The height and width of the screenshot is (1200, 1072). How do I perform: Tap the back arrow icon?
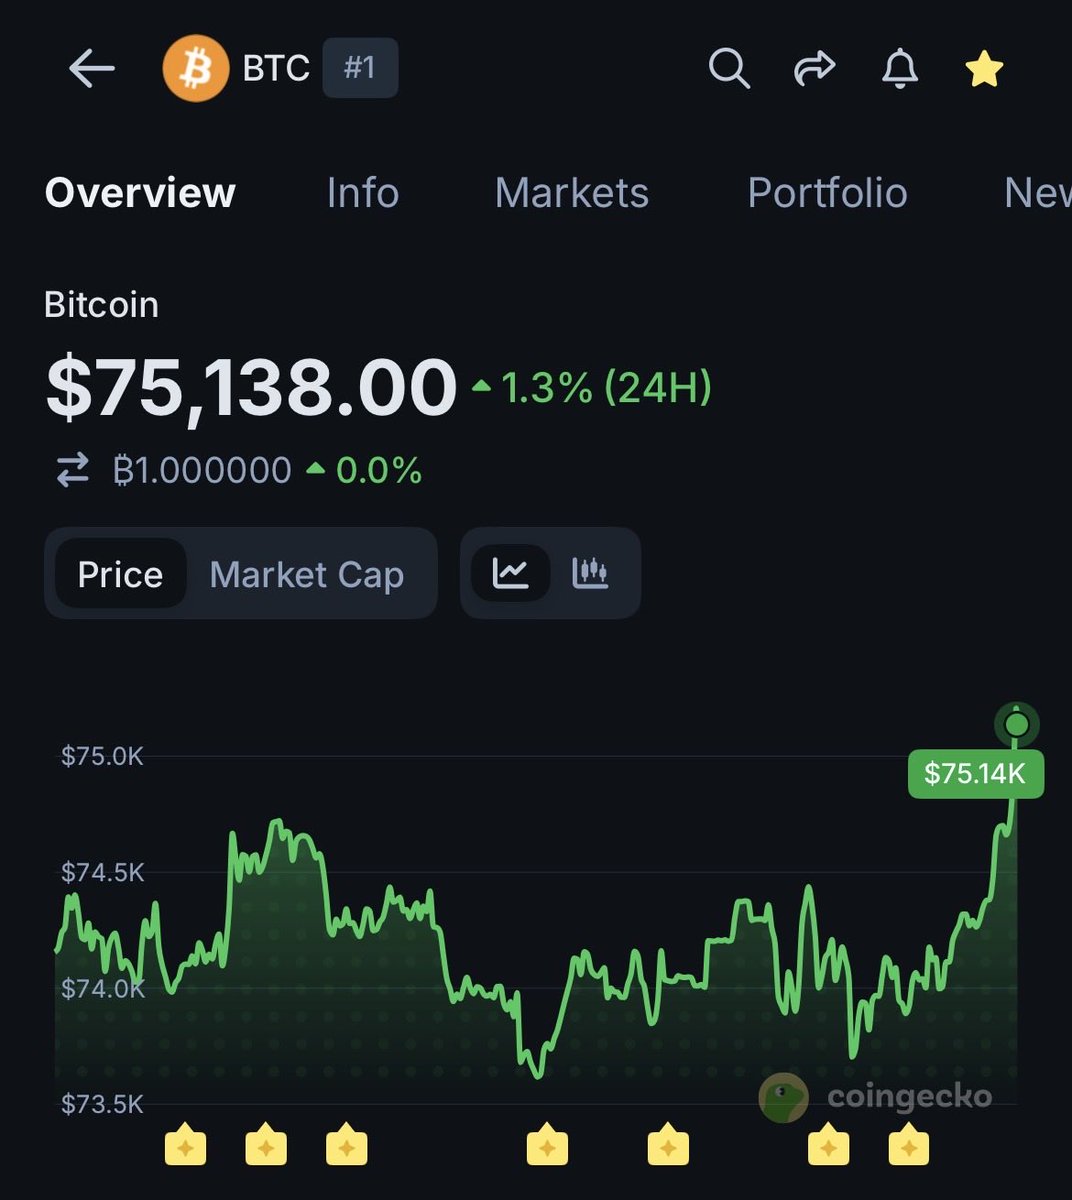(92, 69)
